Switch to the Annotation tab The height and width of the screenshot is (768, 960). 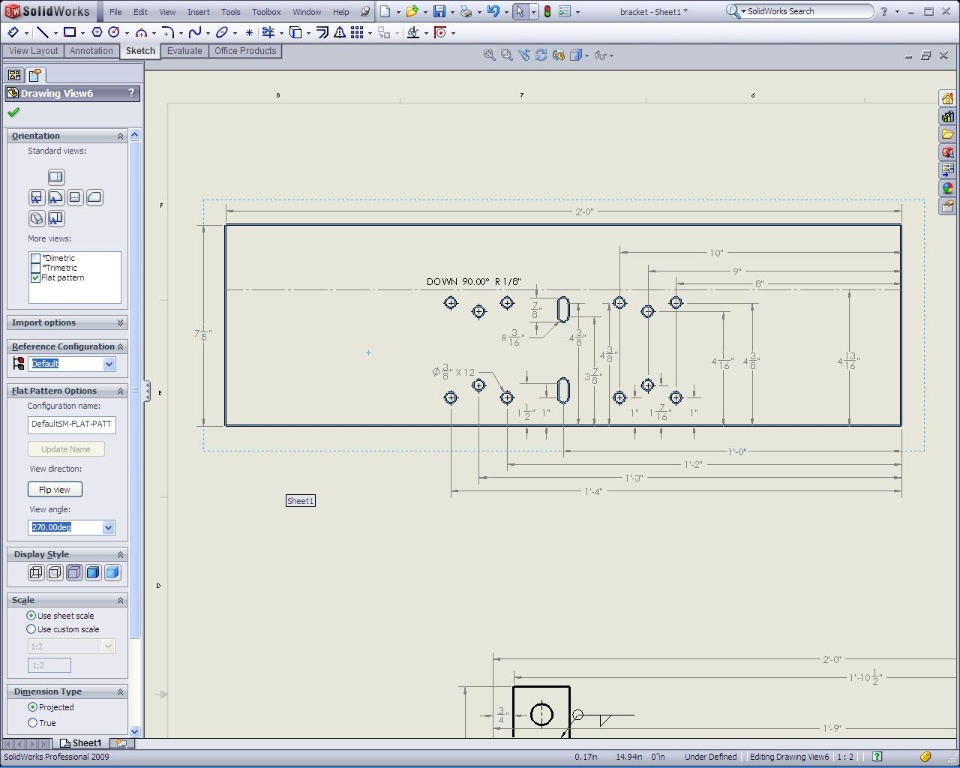click(x=91, y=51)
